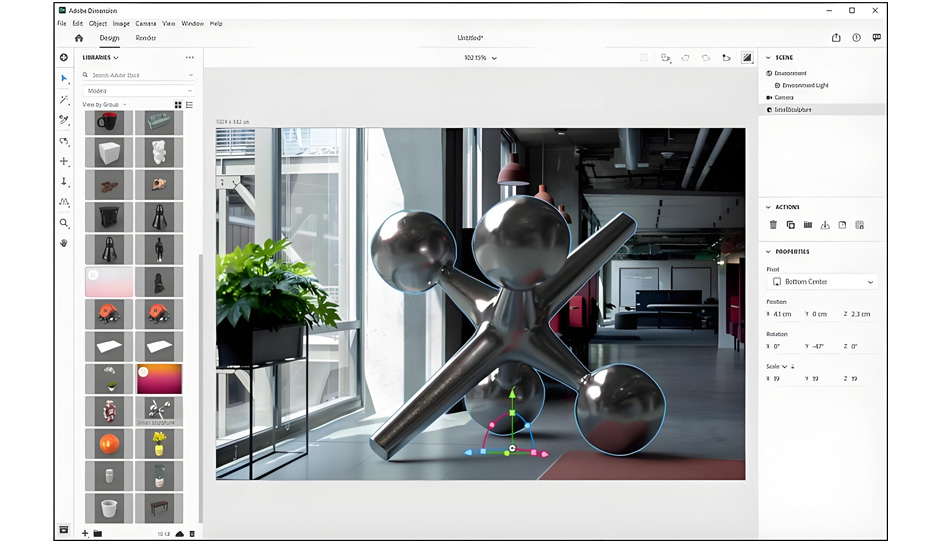
Task: Open the Pivot Bottom Center dropdown
Action: (x=822, y=282)
